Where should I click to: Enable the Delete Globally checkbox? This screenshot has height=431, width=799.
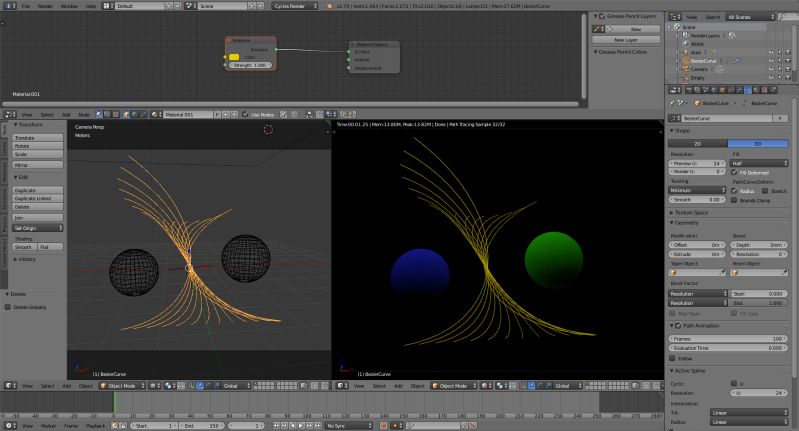8,307
